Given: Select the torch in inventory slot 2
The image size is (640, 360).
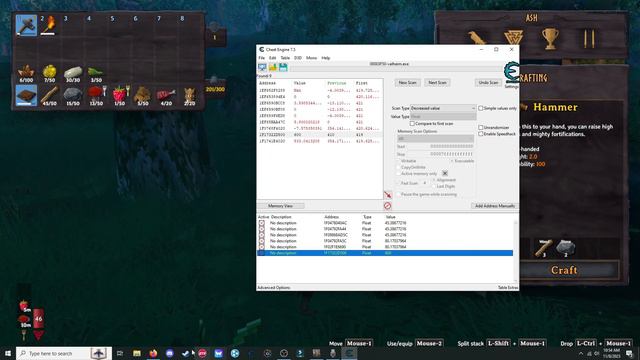Looking at the screenshot, I should [49, 25].
